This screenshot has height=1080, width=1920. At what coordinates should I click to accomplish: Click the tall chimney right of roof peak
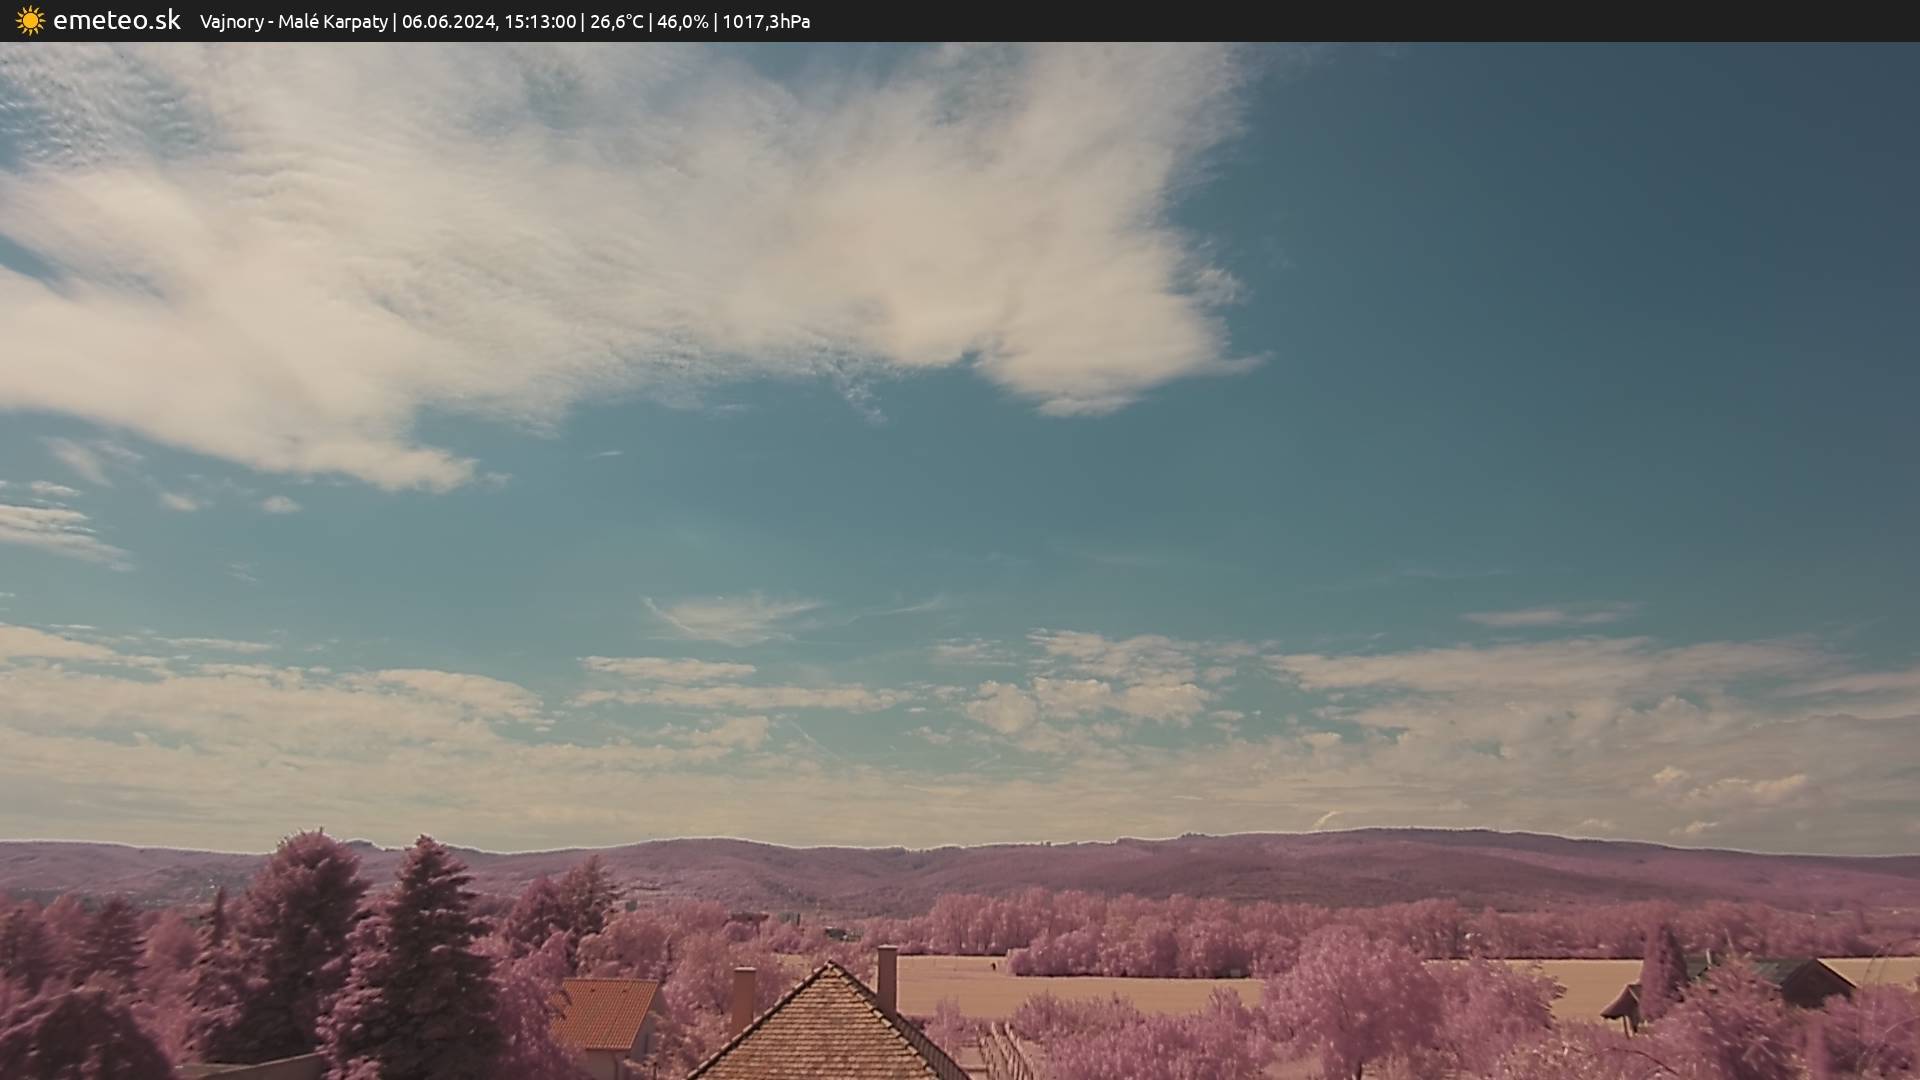(x=886, y=978)
